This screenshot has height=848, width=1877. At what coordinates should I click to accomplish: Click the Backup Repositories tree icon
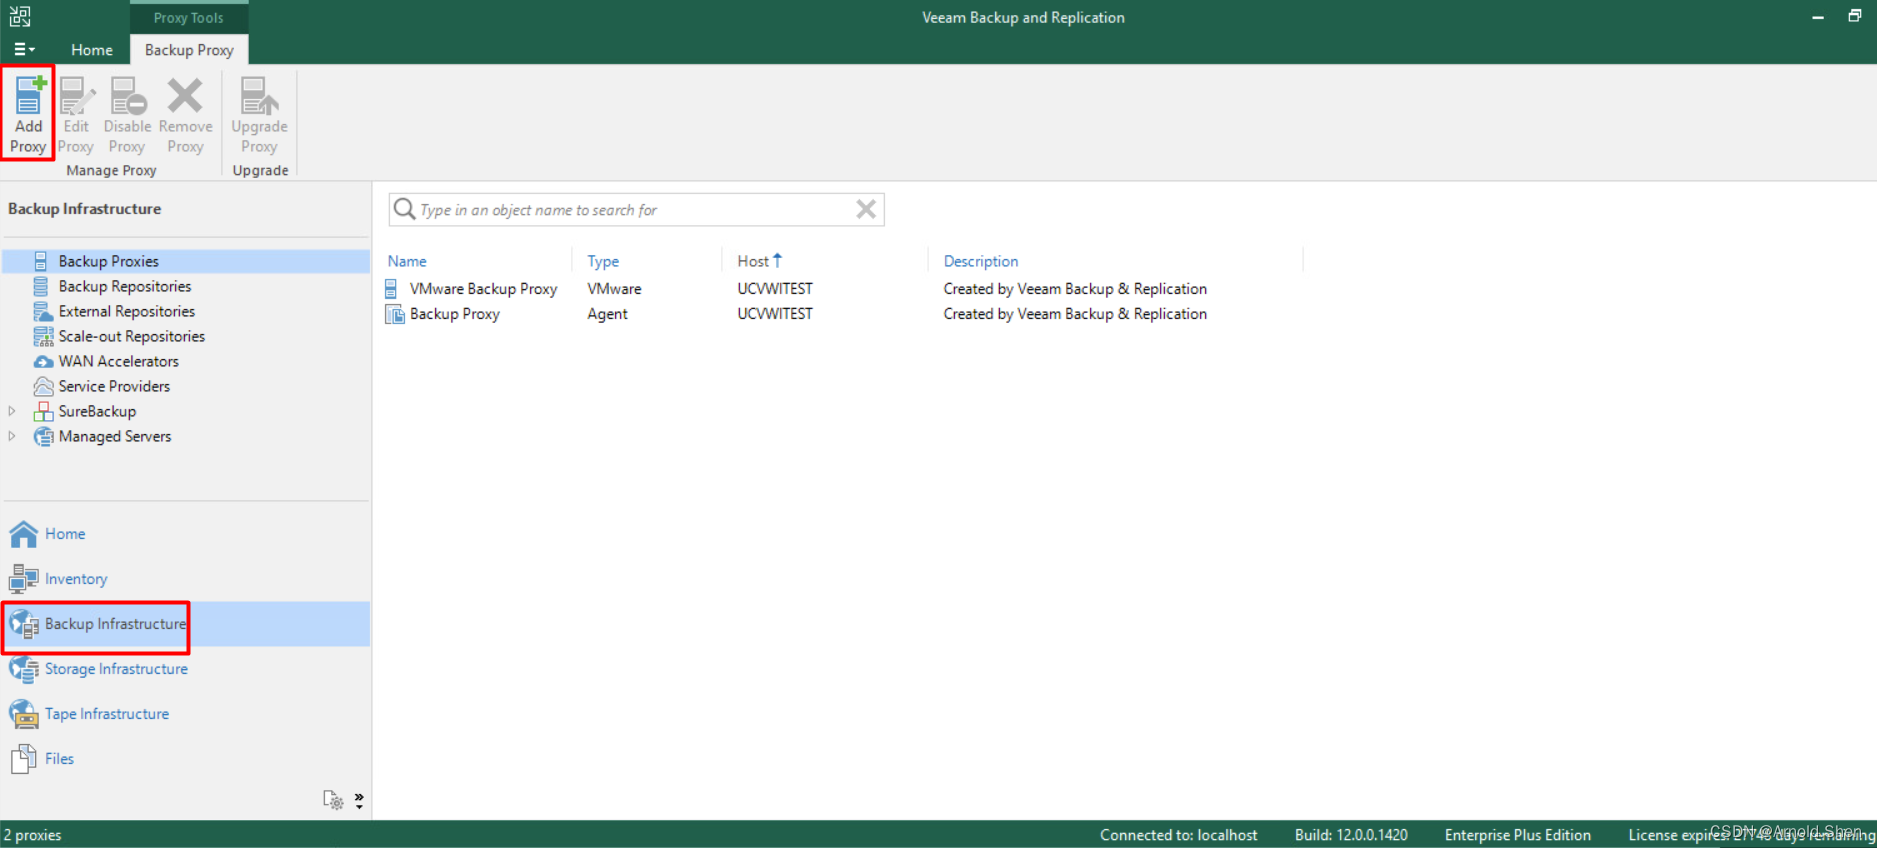click(41, 286)
